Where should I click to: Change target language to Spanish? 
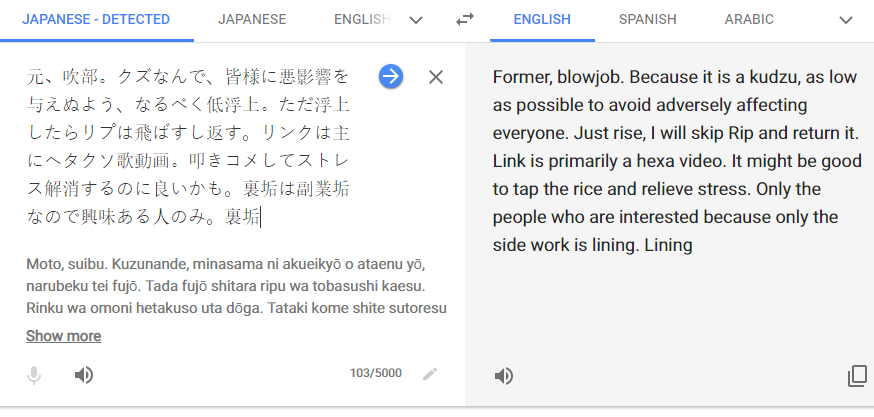coord(647,20)
